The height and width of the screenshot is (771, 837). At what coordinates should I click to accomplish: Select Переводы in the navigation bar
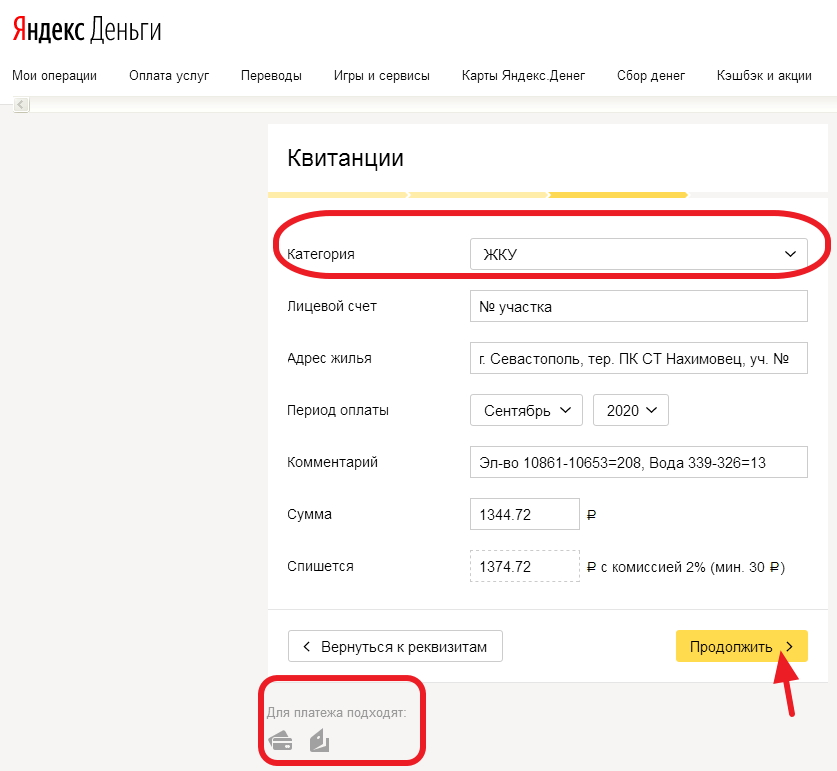[x=271, y=75]
